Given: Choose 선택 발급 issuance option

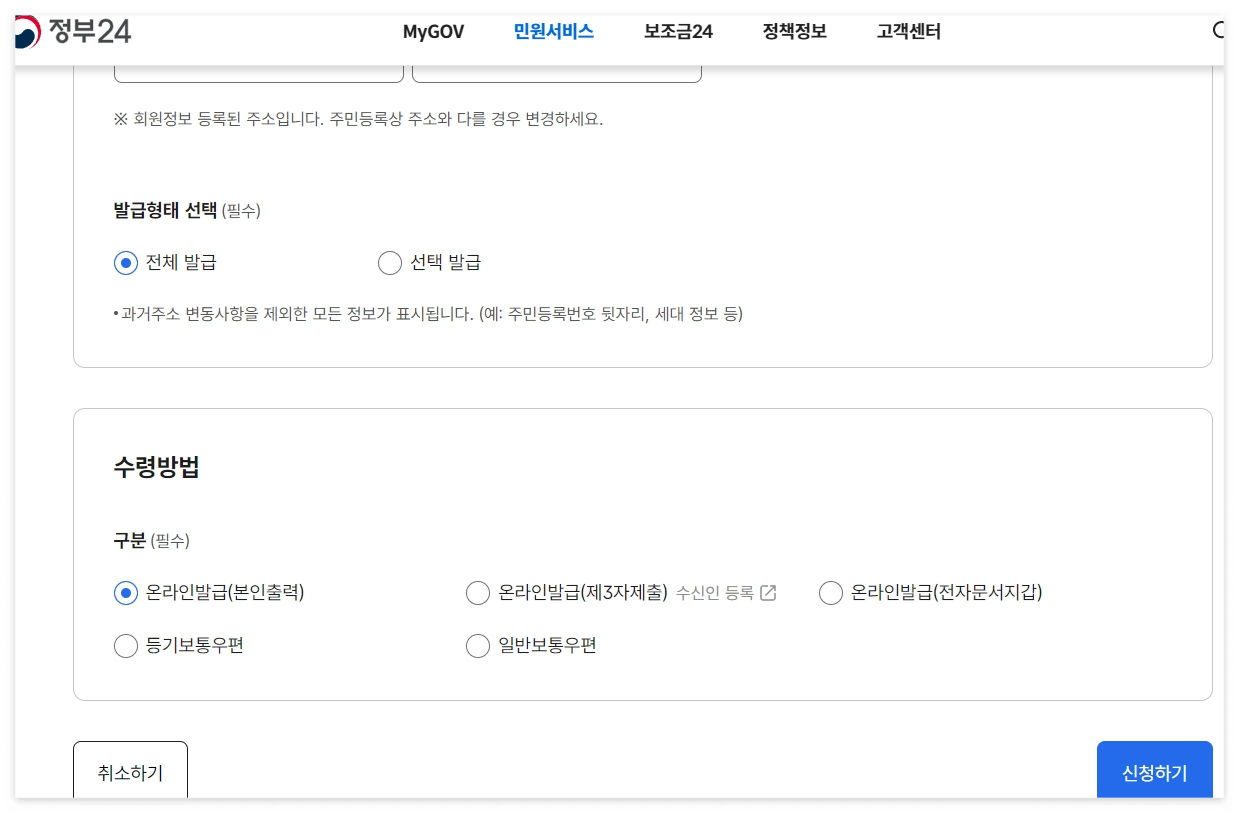Looking at the screenshot, I should (x=390, y=262).
